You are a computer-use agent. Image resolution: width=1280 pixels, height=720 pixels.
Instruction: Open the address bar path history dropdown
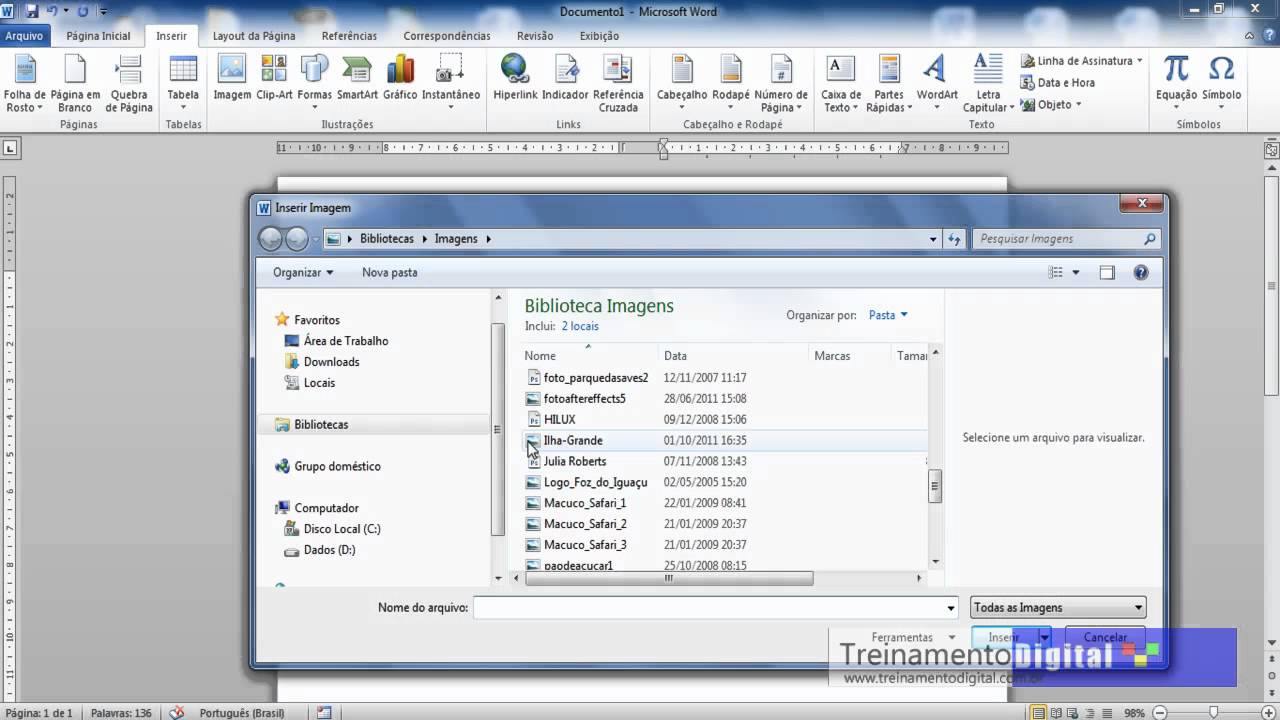[x=933, y=239]
